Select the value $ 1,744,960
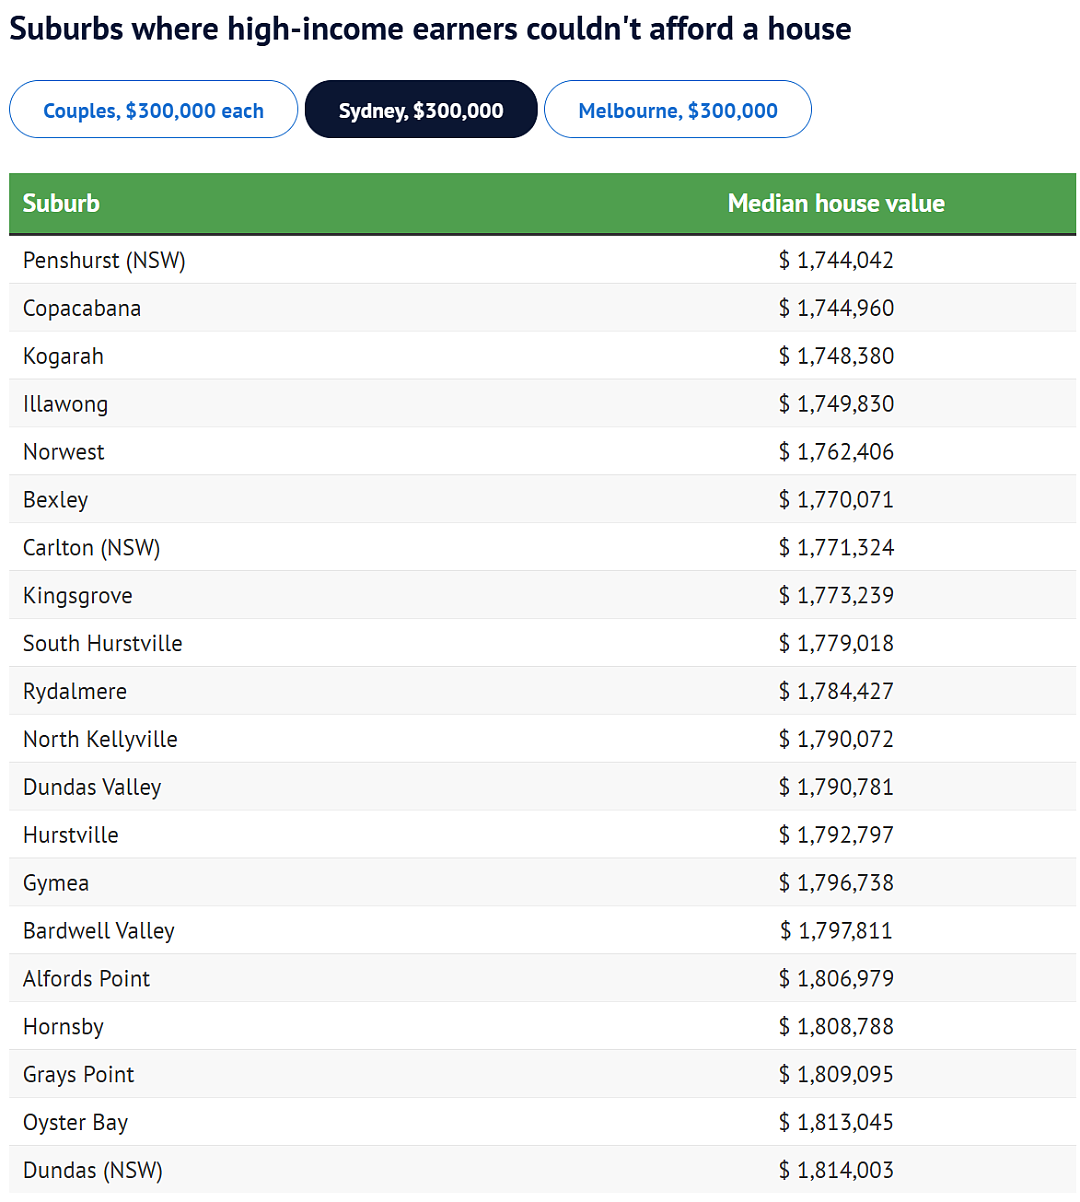The height and width of the screenshot is (1202, 1080). [x=836, y=308]
